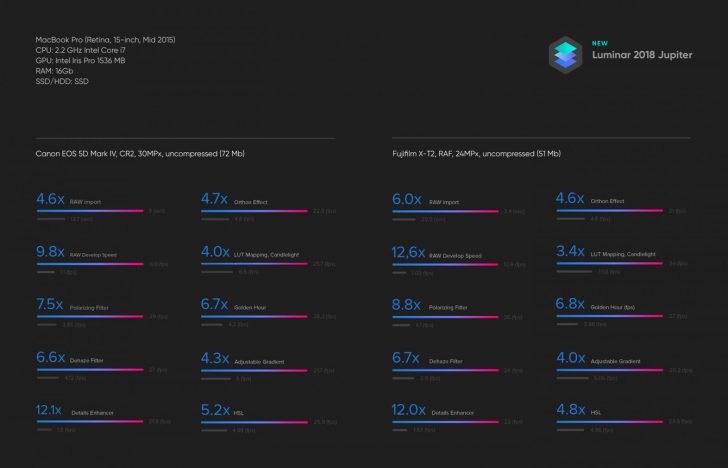The width and height of the screenshot is (728, 468).
Task: Click the 3.4x LUT Mapping value
Action: click(570, 253)
